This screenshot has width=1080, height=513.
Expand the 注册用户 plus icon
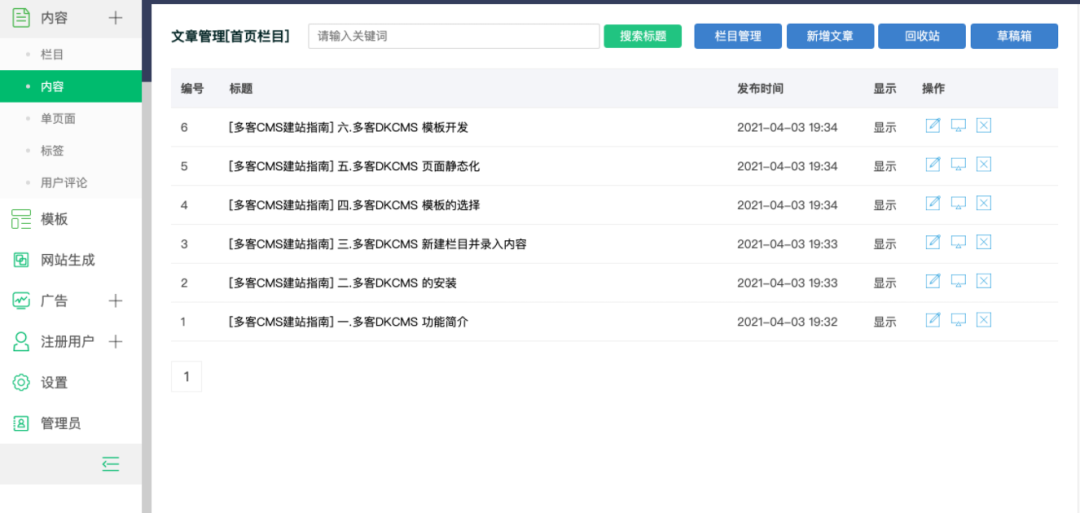[x=116, y=342]
